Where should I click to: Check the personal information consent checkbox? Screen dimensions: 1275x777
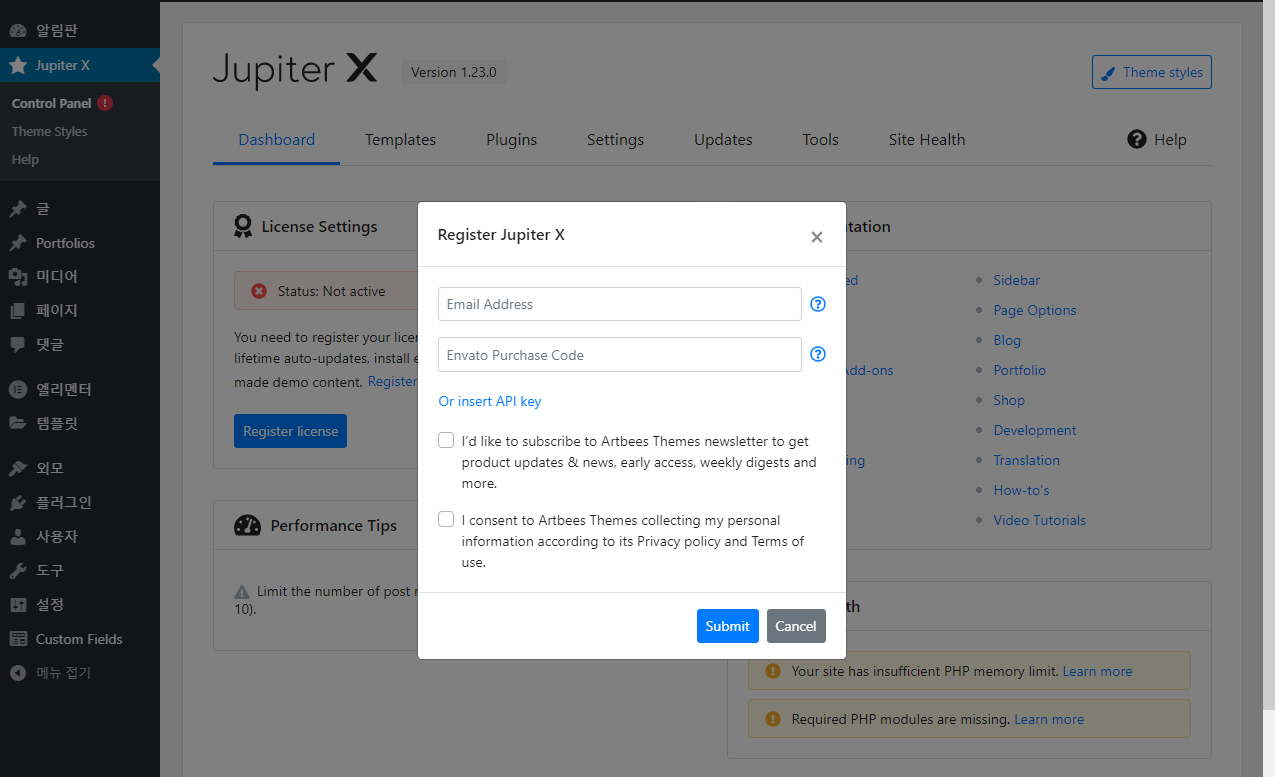click(x=446, y=519)
